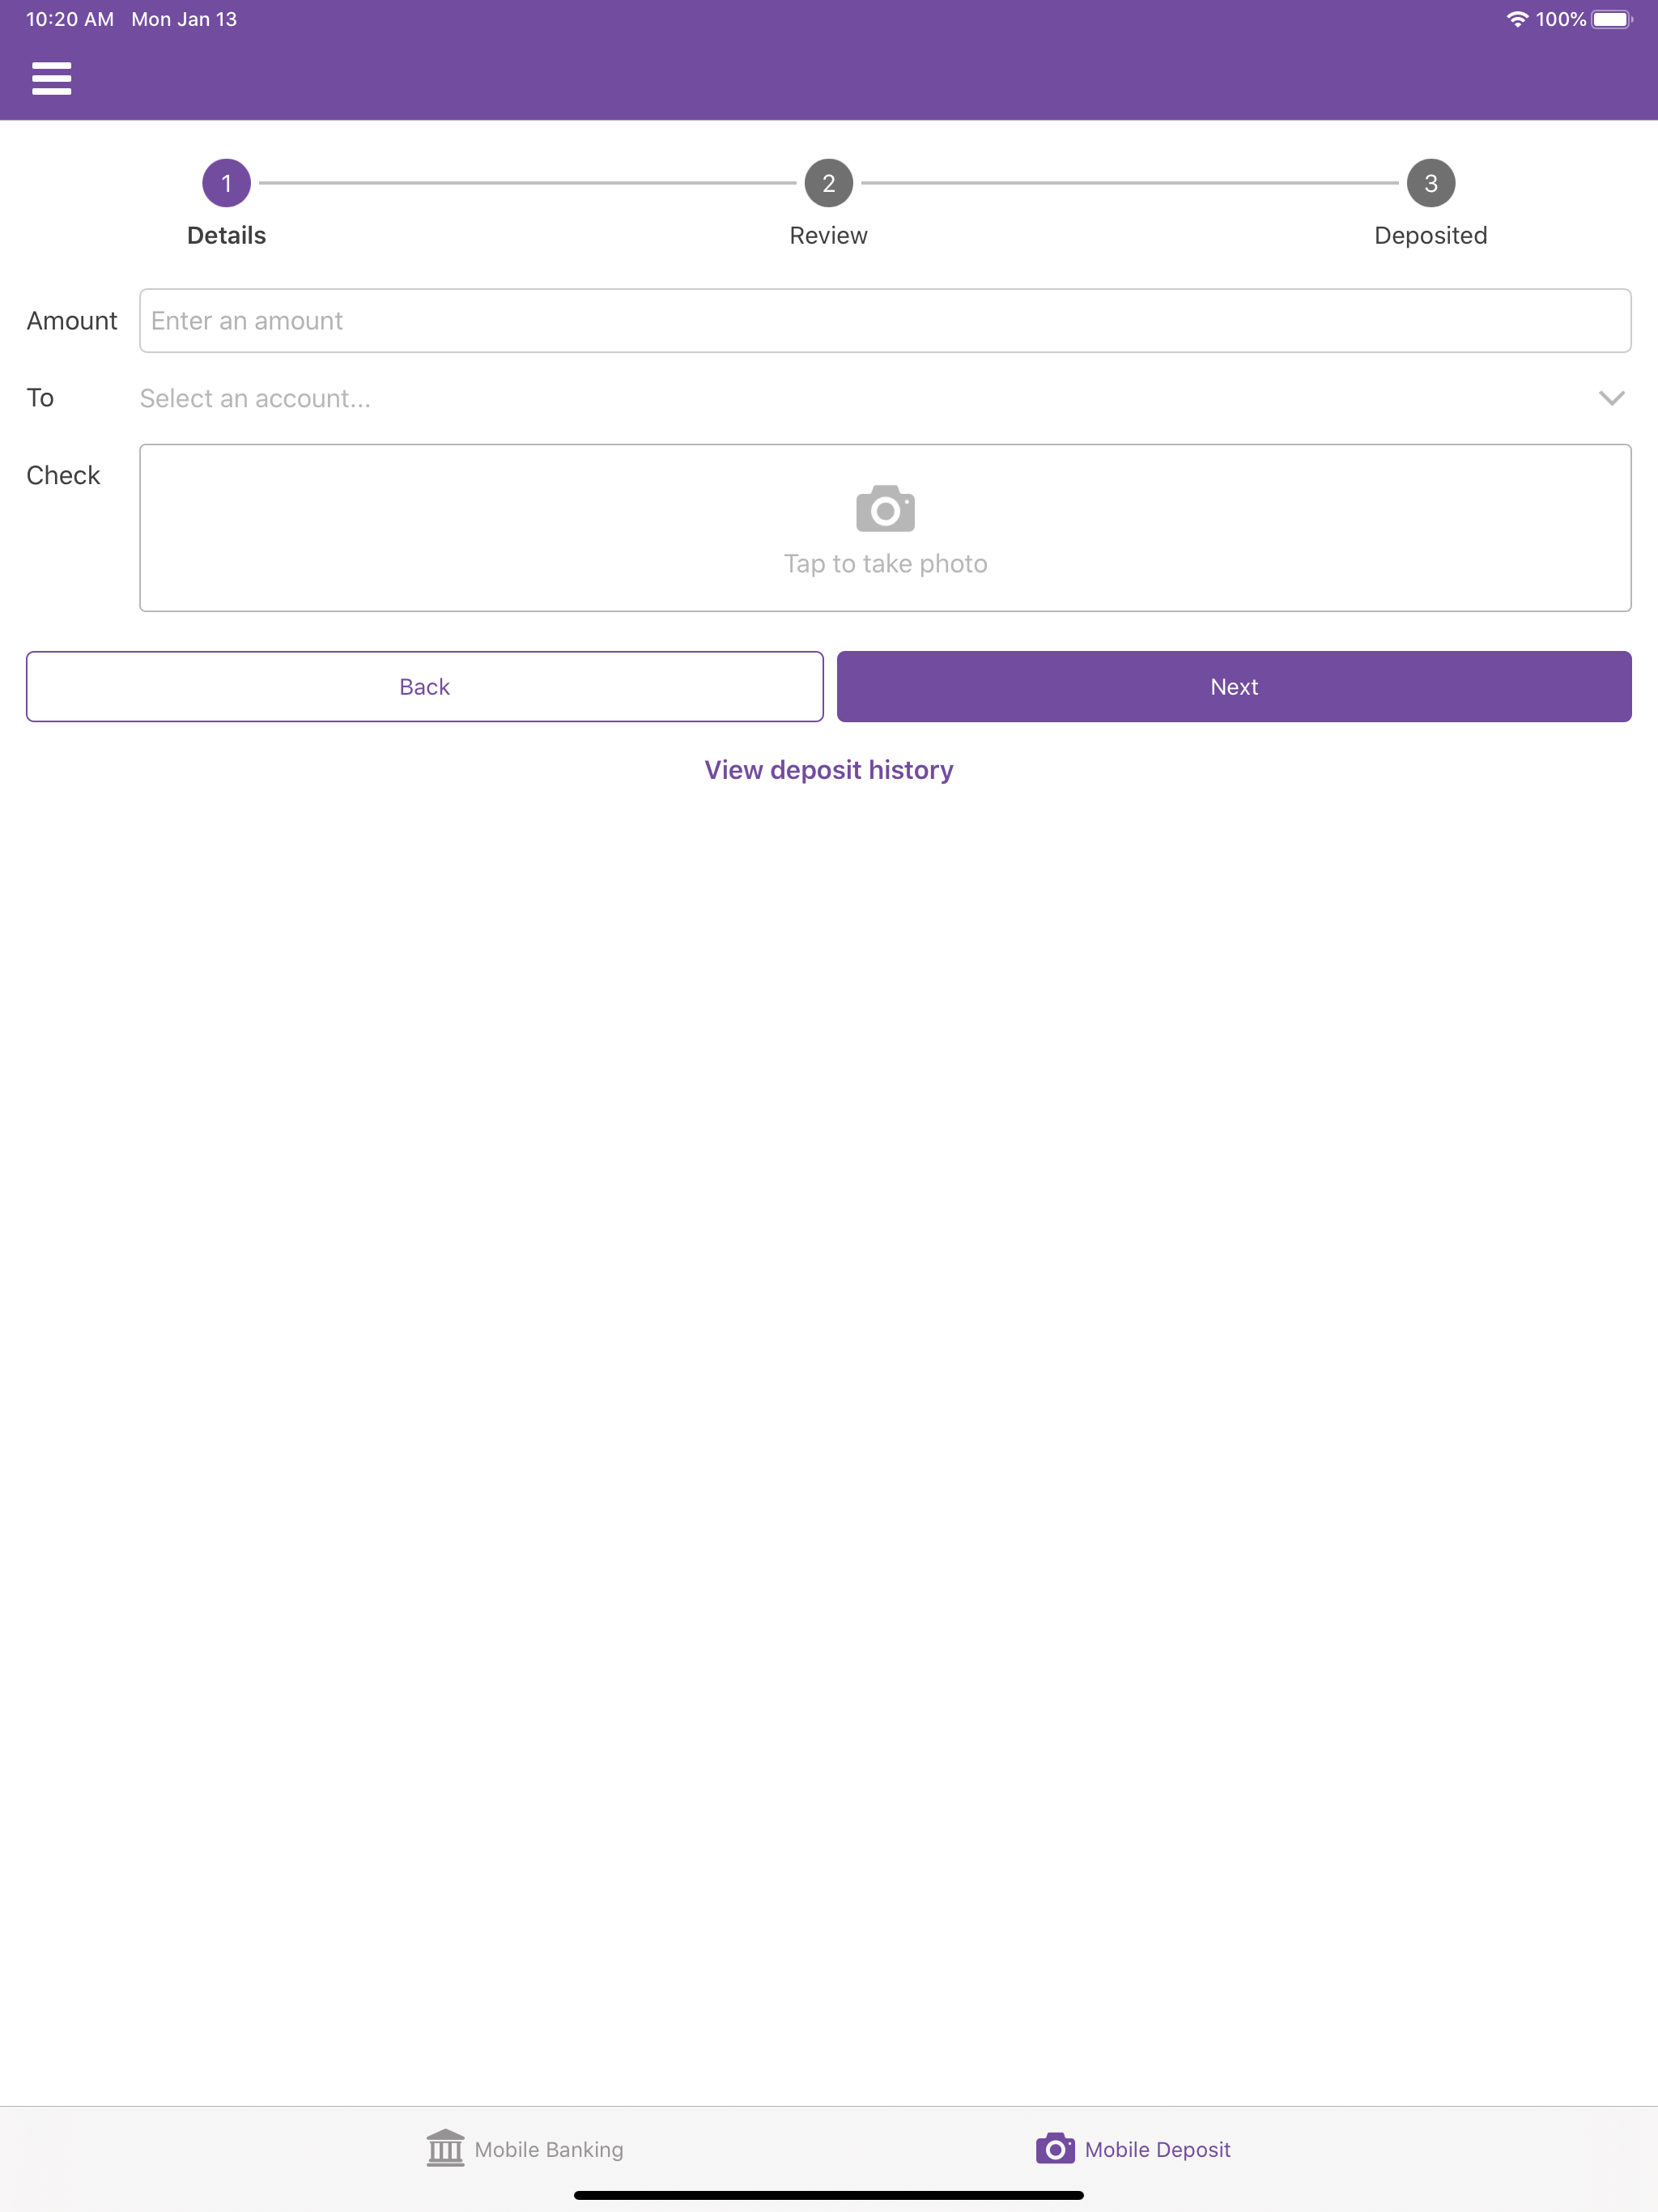Tap the Review step label
Viewport: 1658px width, 2212px height.
point(829,236)
